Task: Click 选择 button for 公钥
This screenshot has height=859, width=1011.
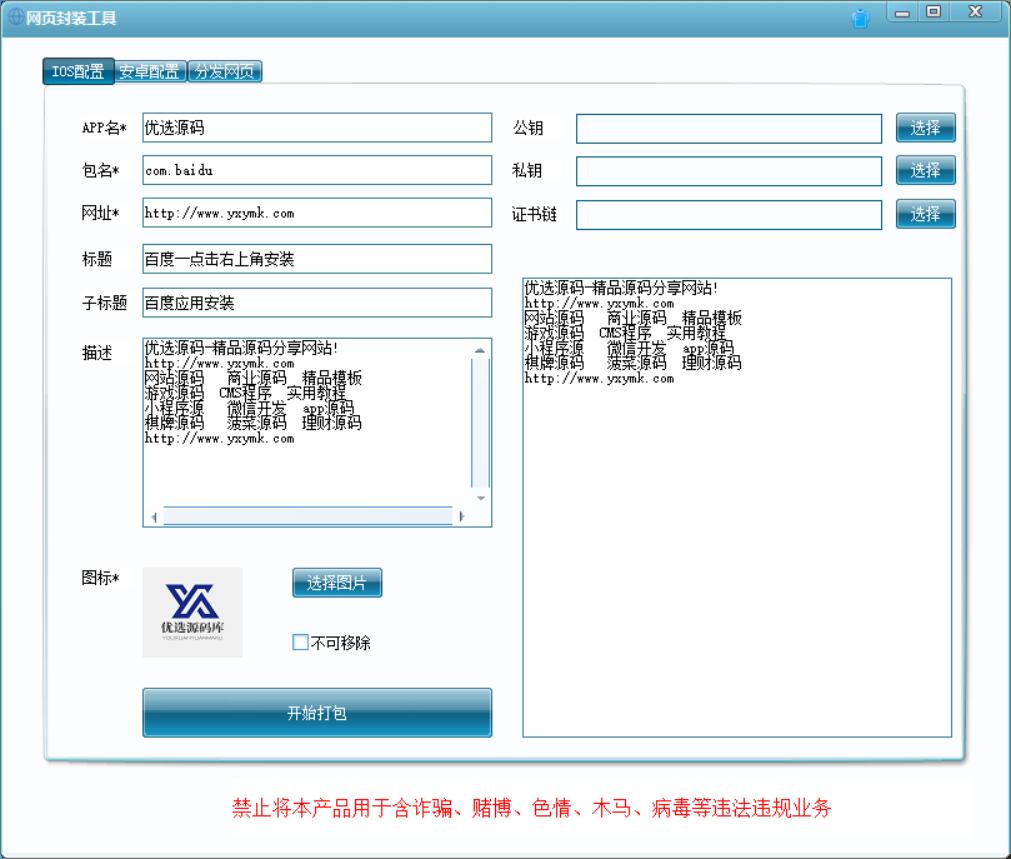Action: click(x=925, y=128)
